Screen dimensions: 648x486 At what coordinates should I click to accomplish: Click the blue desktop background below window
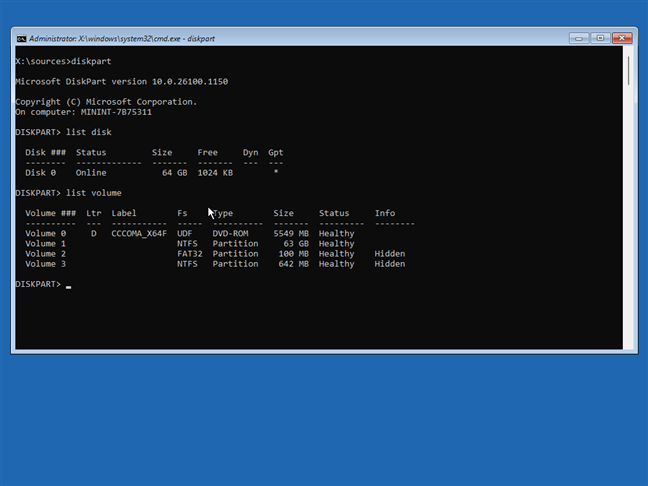click(x=324, y=420)
